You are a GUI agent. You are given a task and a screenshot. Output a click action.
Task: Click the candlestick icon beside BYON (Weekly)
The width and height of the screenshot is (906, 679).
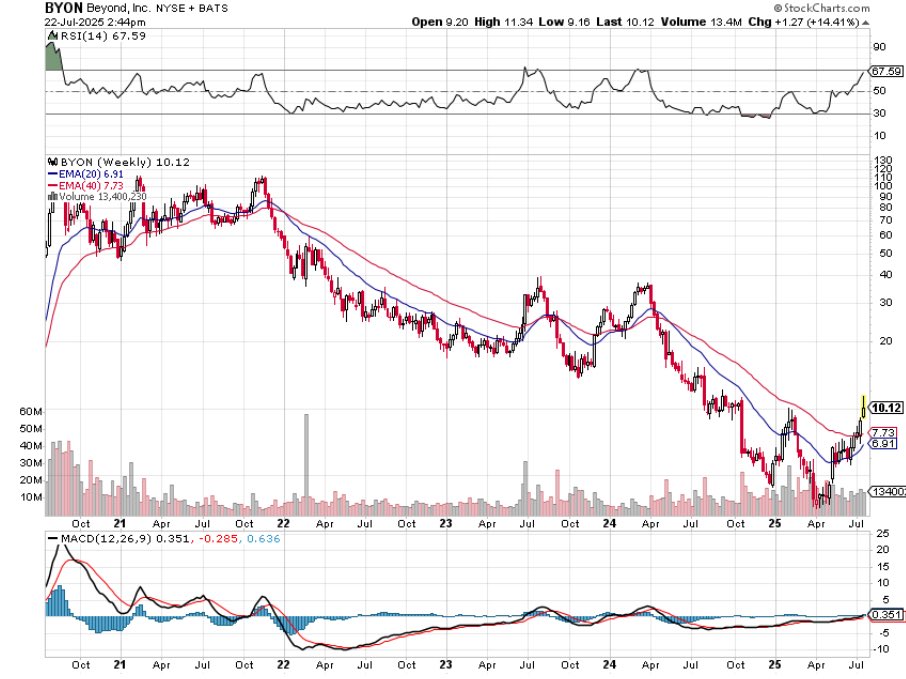[x=53, y=162]
